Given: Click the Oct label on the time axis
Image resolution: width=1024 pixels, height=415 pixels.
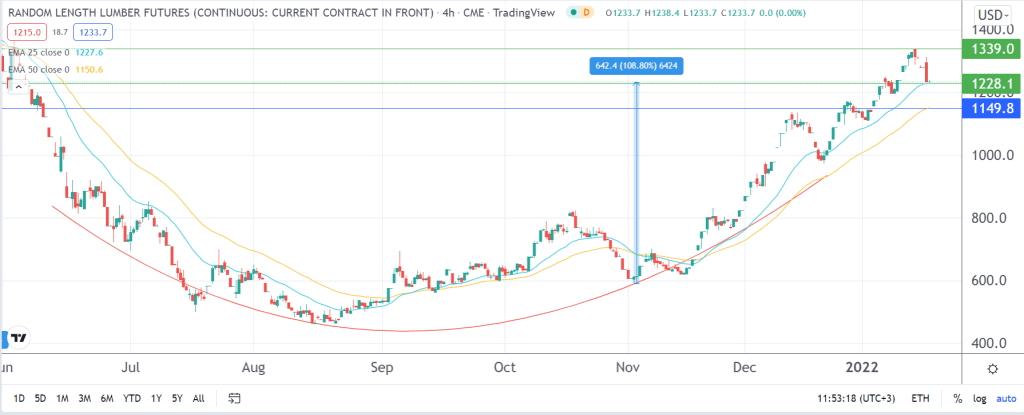Looking at the screenshot, I should (505, 369).
